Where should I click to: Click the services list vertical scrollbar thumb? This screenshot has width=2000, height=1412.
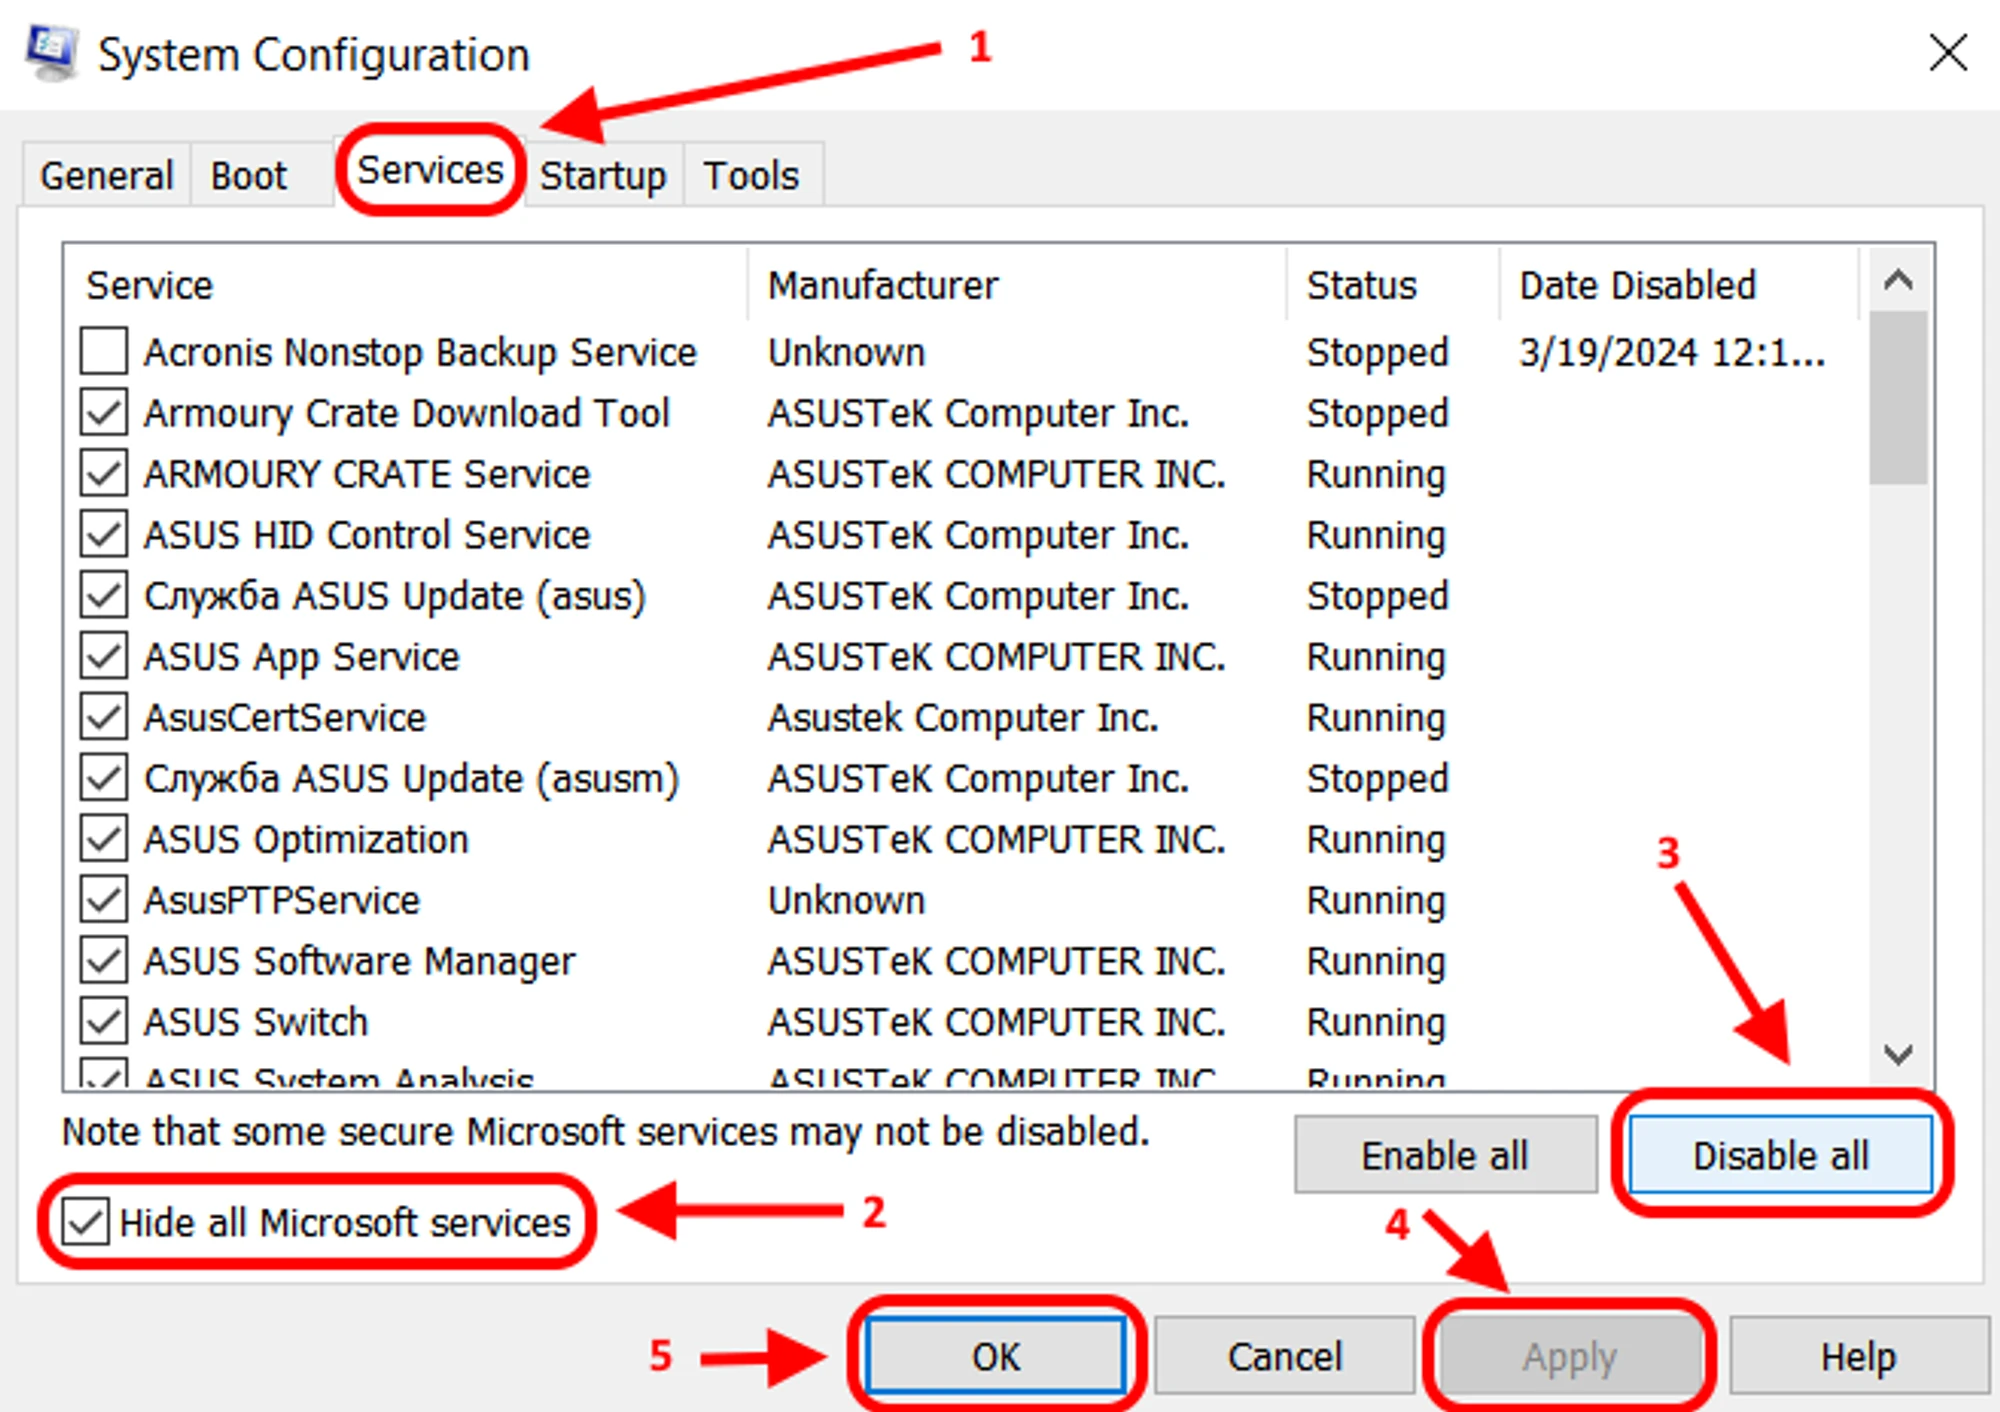[1897, 398]
